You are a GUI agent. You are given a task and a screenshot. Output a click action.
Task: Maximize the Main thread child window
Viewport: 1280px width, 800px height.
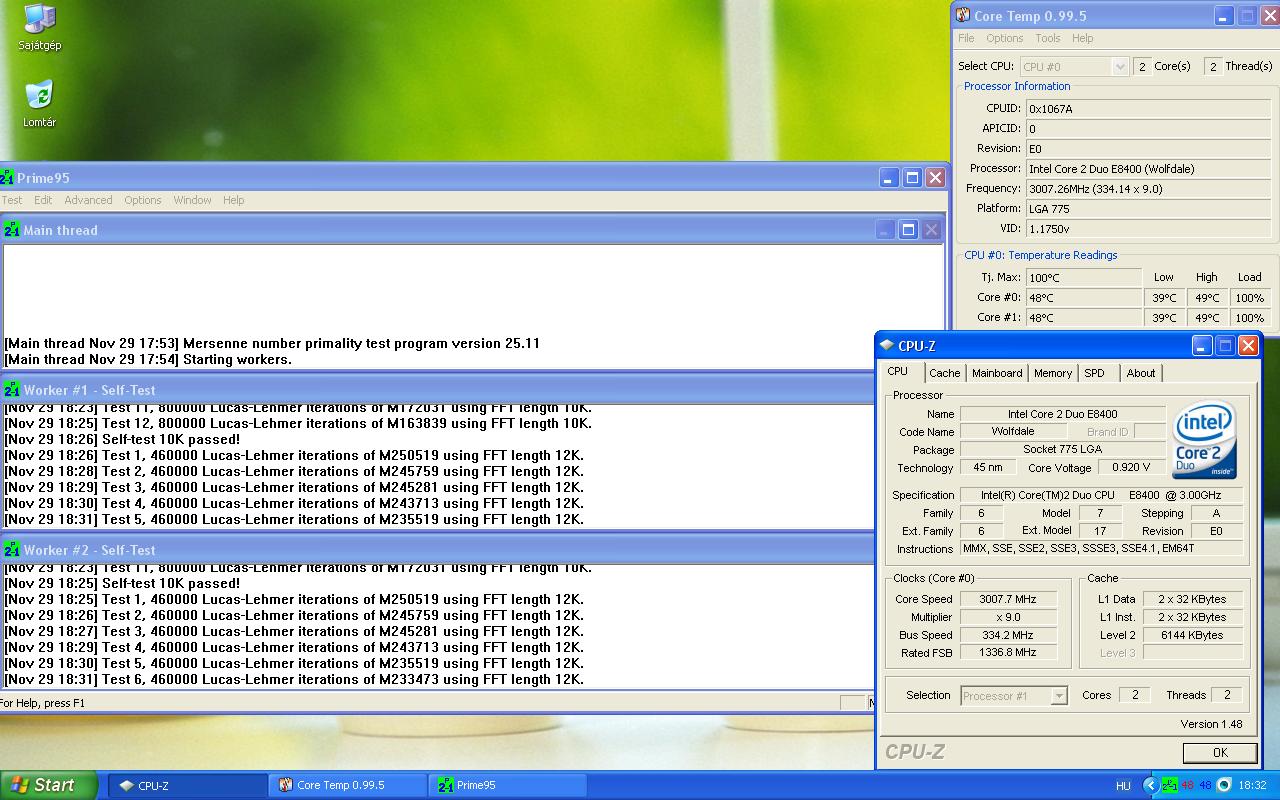tap(908, 230)
